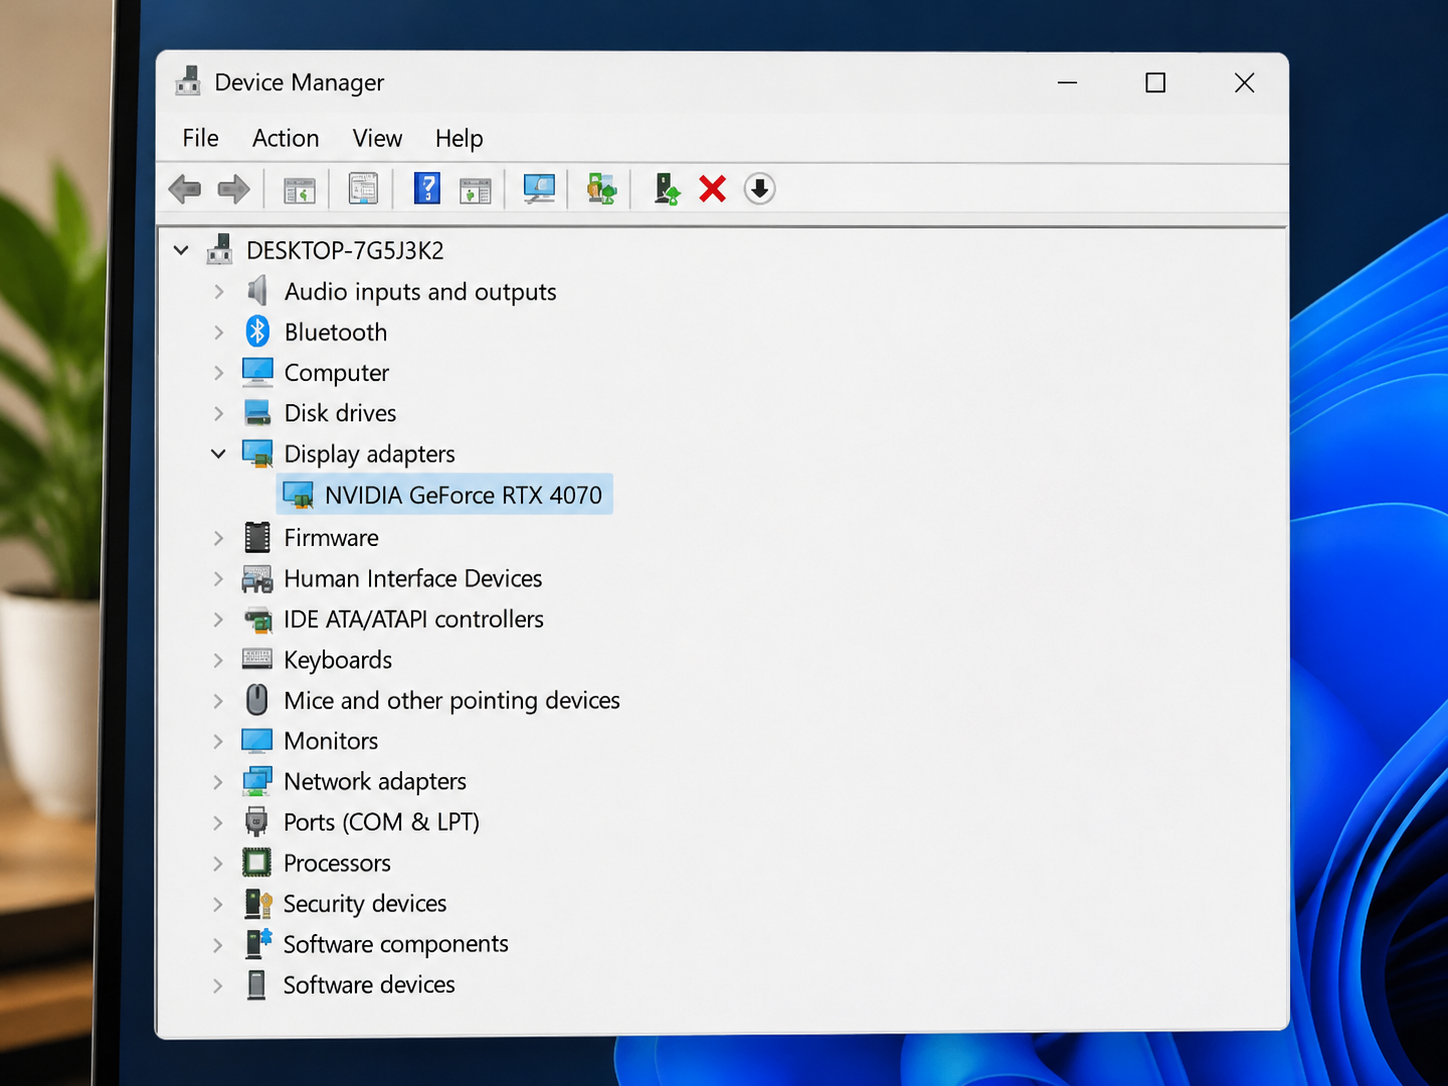Select the Computer label
Image resolution: width=1448 pixels, height=1086 pixels.
coord(337,373)
